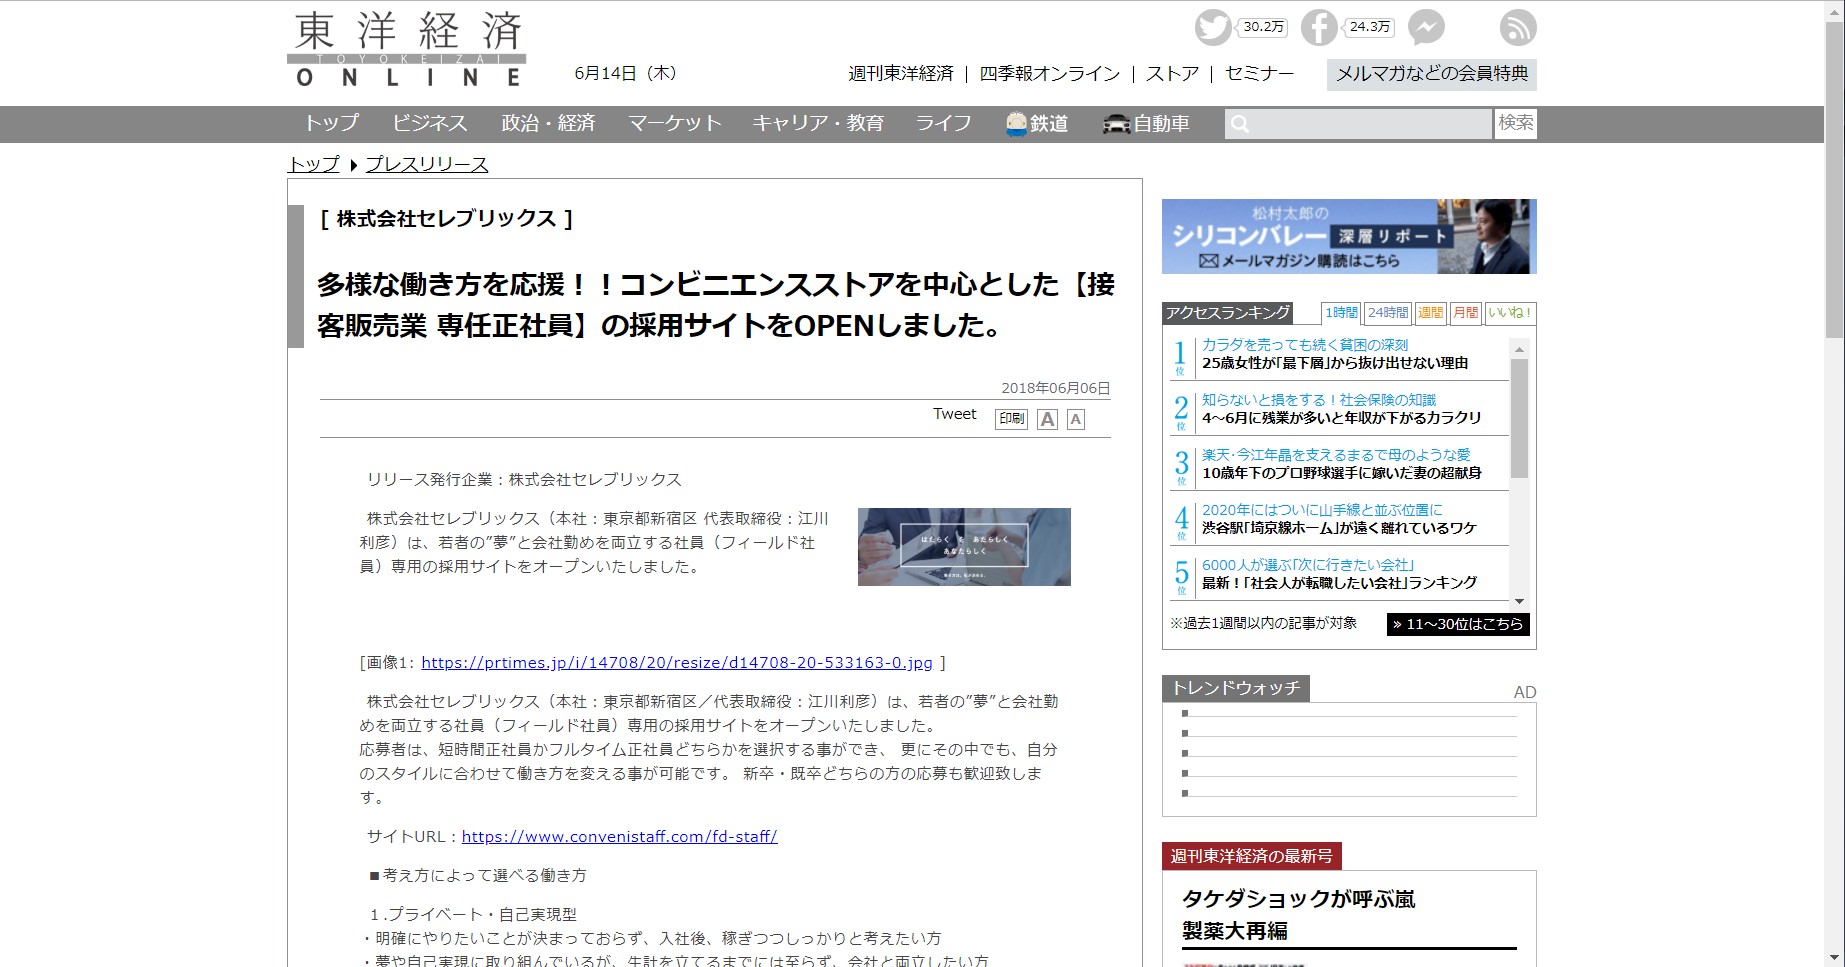Select the 24時間 ranking tab

pos(1388,313)
